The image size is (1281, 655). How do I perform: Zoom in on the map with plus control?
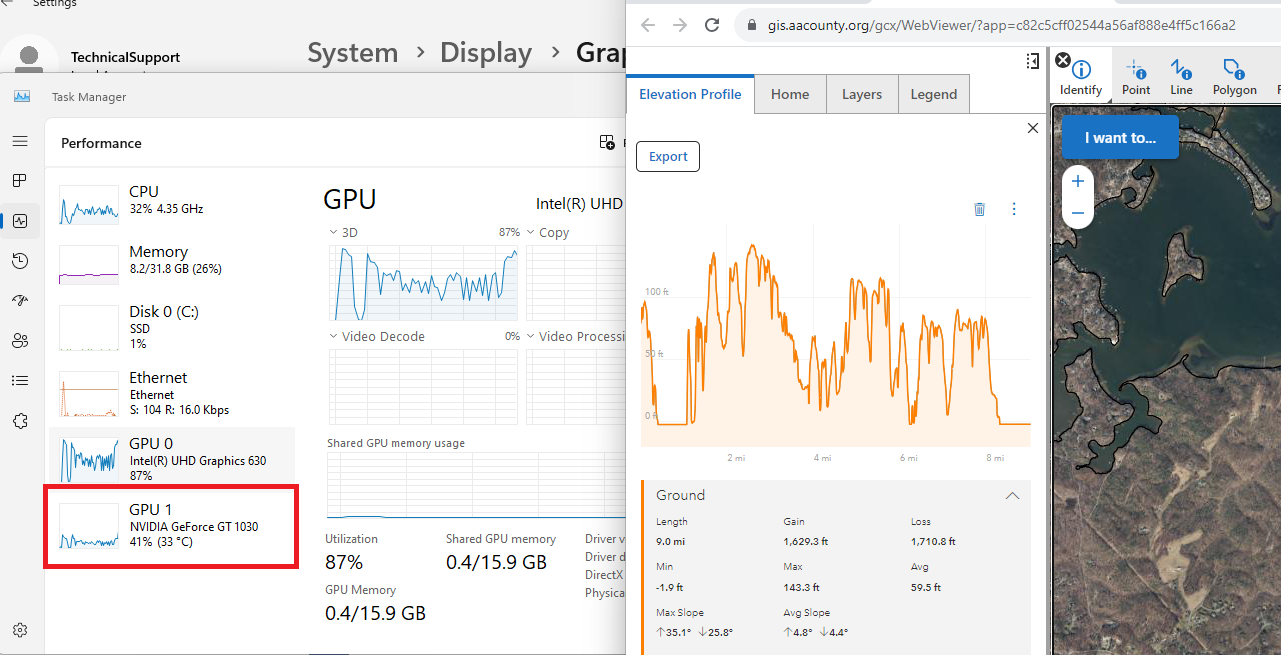point(1077,181)
